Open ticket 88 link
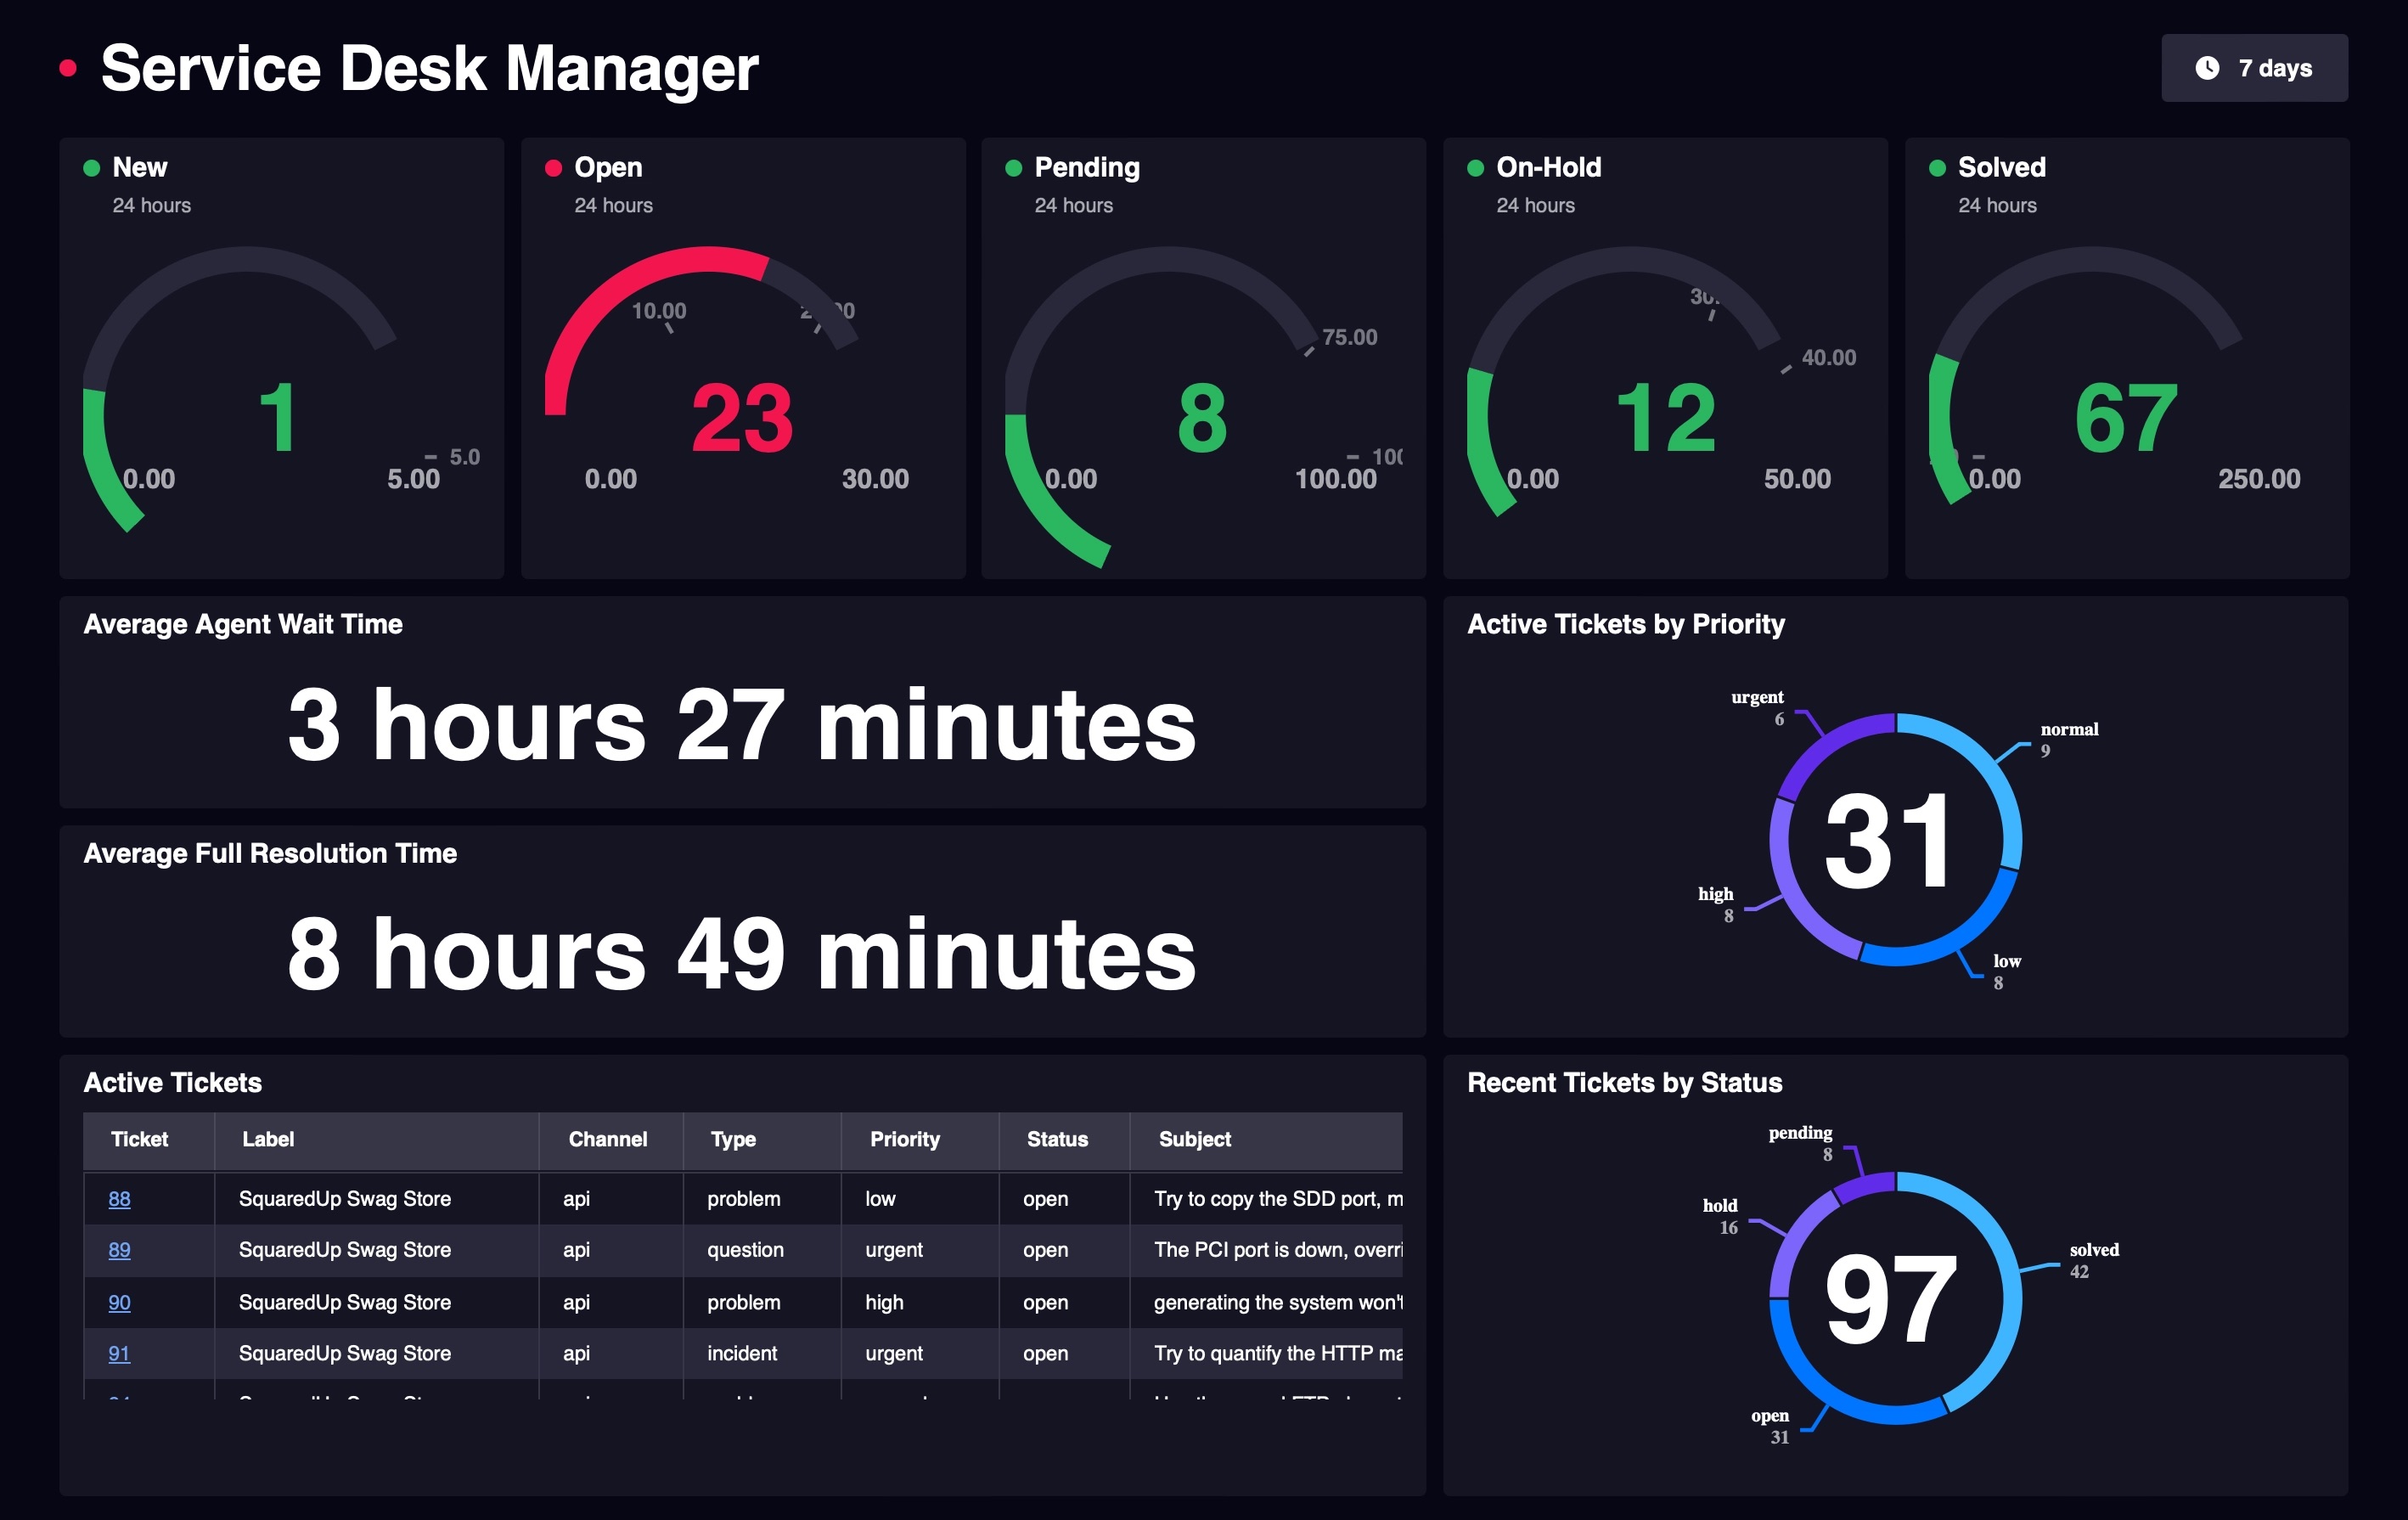The image size is (2408, 1520). pyautogui.click(x=119, y=1198)
